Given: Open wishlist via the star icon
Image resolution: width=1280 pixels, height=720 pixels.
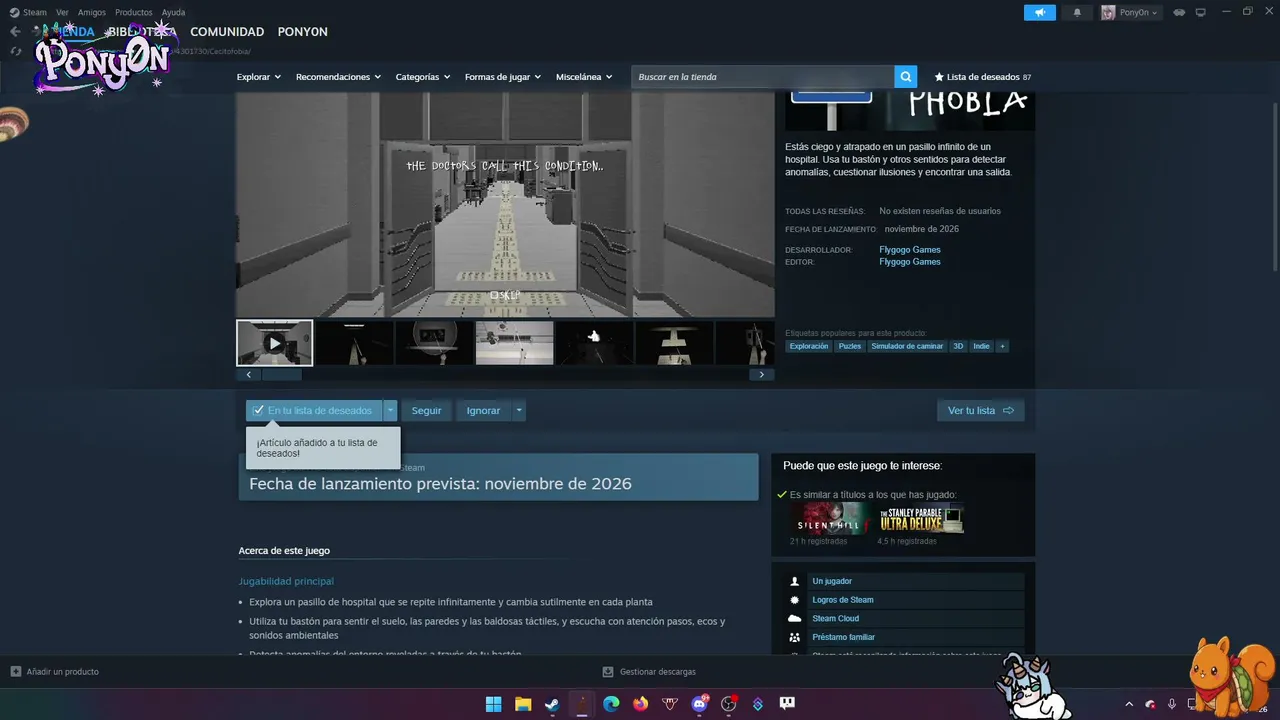Looking at the screenshot, I should [939, 77].
